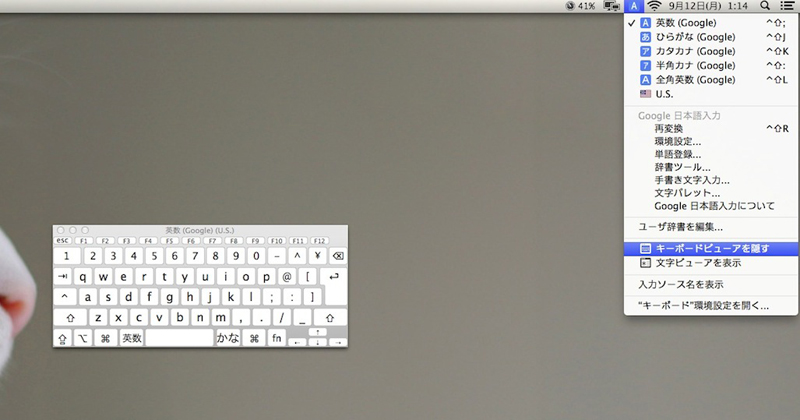The height and width of the screenshot is (420, 800).
Task: Click the keyboard viewer icon in highlighted row
Action: (645, 249)
